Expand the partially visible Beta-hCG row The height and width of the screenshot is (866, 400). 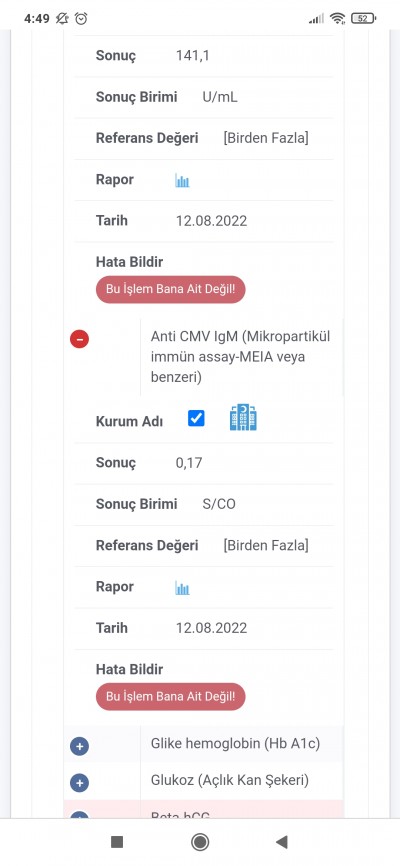(79, 815)
